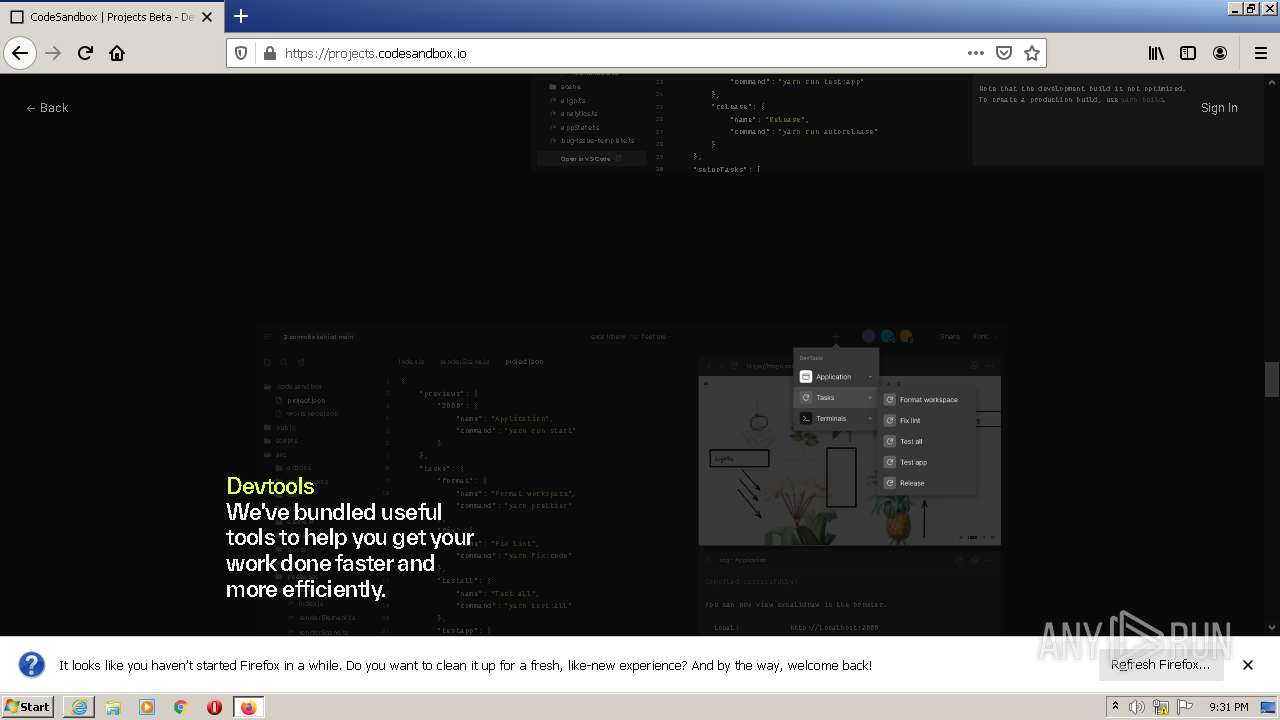The image size is (1280, 720).
Task: Click Sign In on CodeSandbox page
Action: tap(1219, 108)
